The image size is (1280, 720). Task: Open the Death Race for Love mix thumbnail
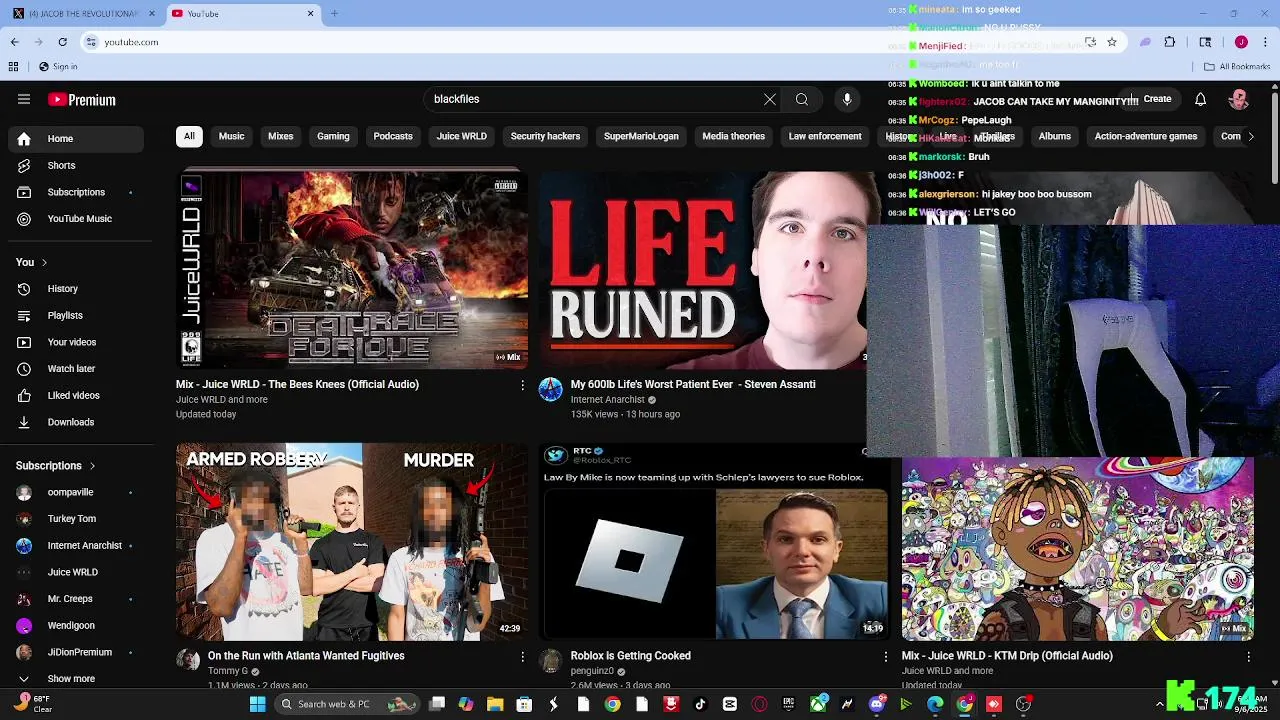(352, 270)
